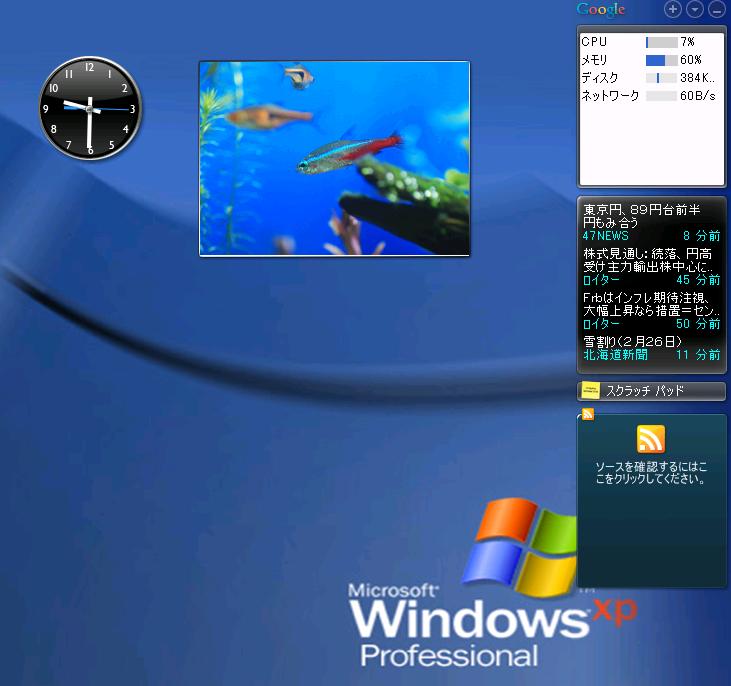Screen dimensions: 731x686
Task: Click the analog clock gadget
Action: tap(90, 108)
